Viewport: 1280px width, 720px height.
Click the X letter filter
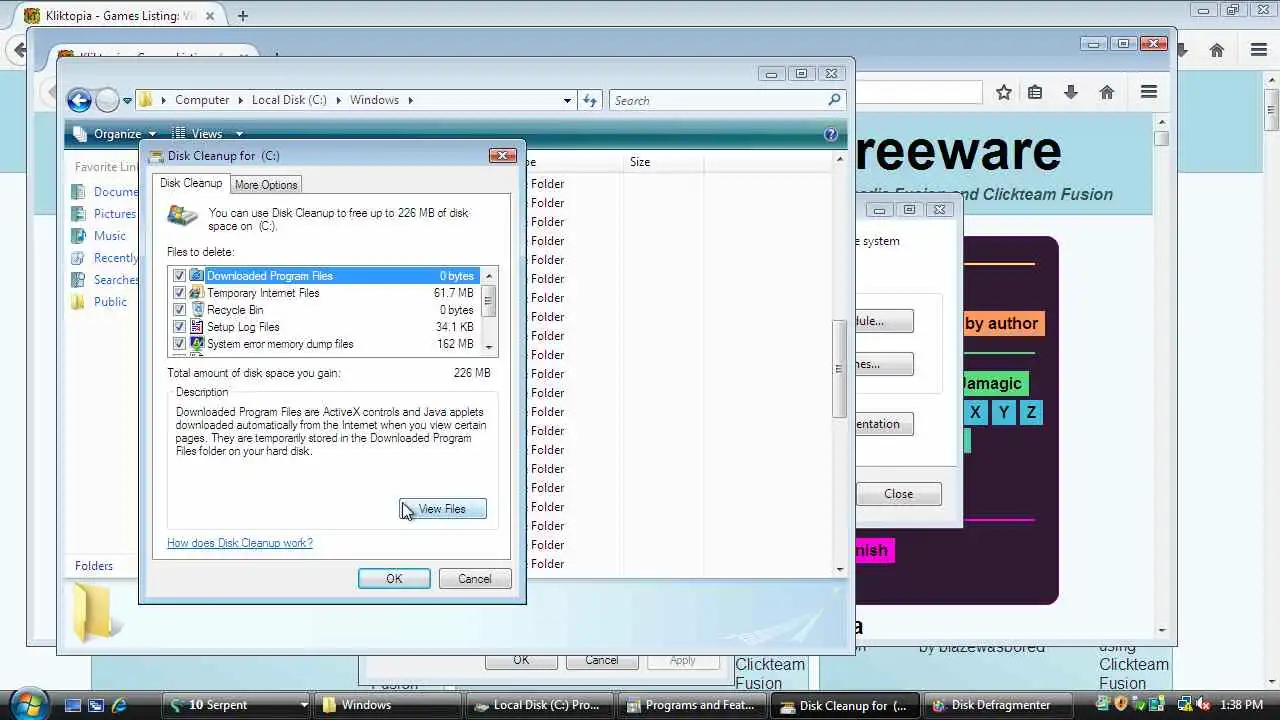coord(976,412)
